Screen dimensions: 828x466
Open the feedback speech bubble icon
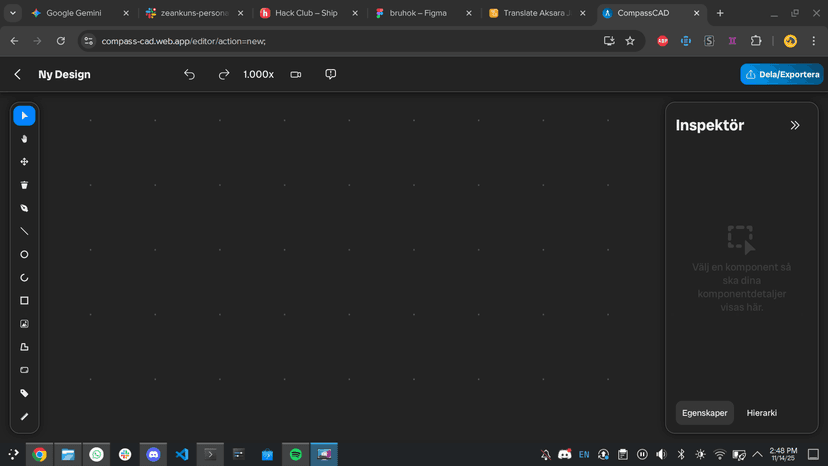(x=330, y=75)
